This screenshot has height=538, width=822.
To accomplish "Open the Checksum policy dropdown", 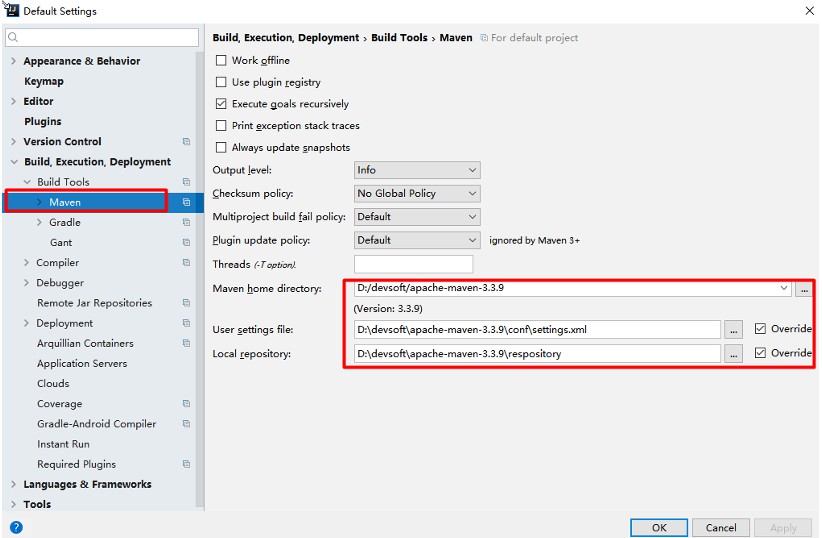I will point(417,193).
